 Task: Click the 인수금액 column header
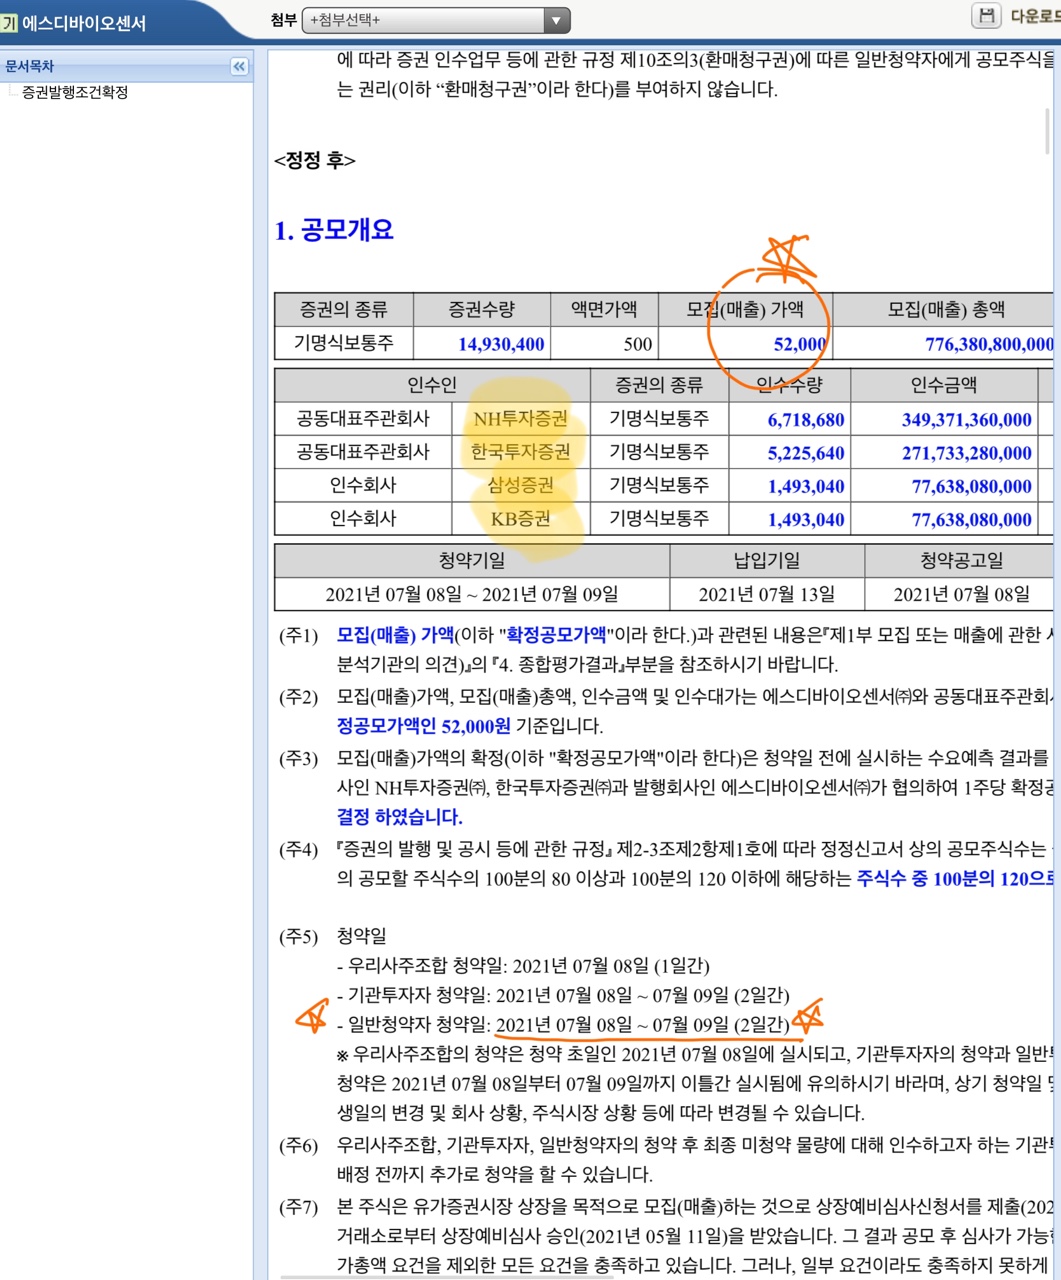pos(944,385)
